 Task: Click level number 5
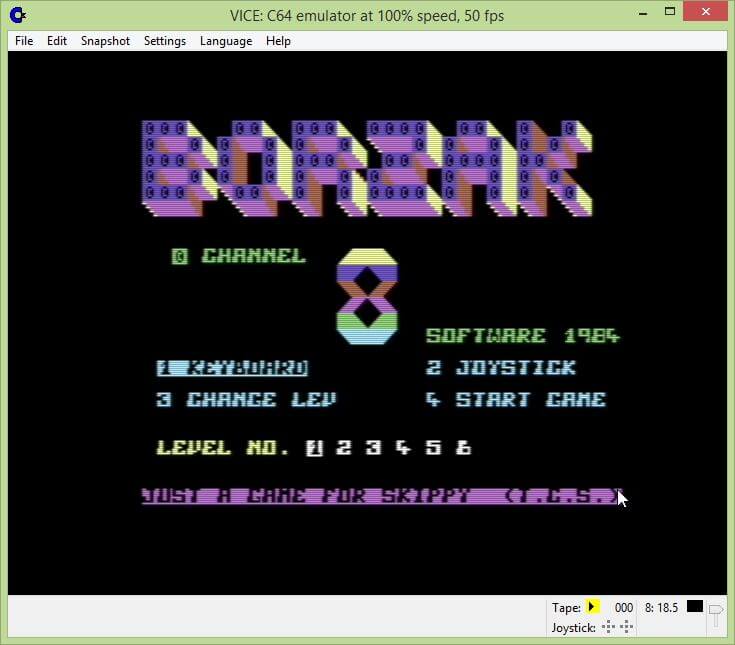[x=434, y=448]
